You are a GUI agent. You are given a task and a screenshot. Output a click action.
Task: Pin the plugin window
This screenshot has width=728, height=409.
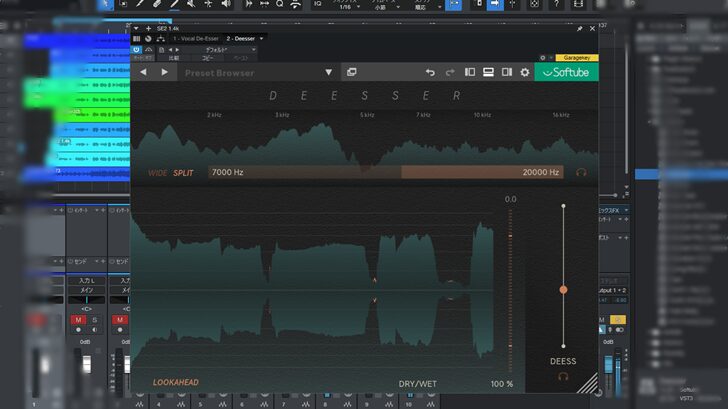[x=579, y=29]
